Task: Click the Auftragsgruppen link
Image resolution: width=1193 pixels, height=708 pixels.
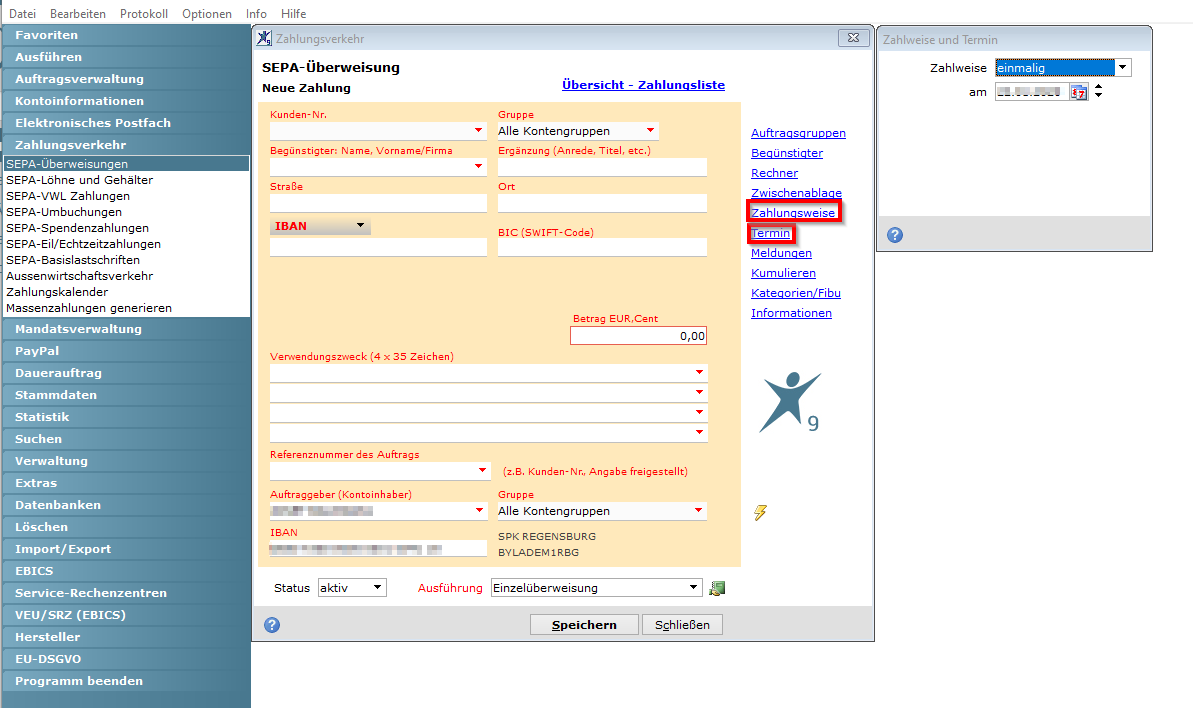Action: [x=798, y=133]
